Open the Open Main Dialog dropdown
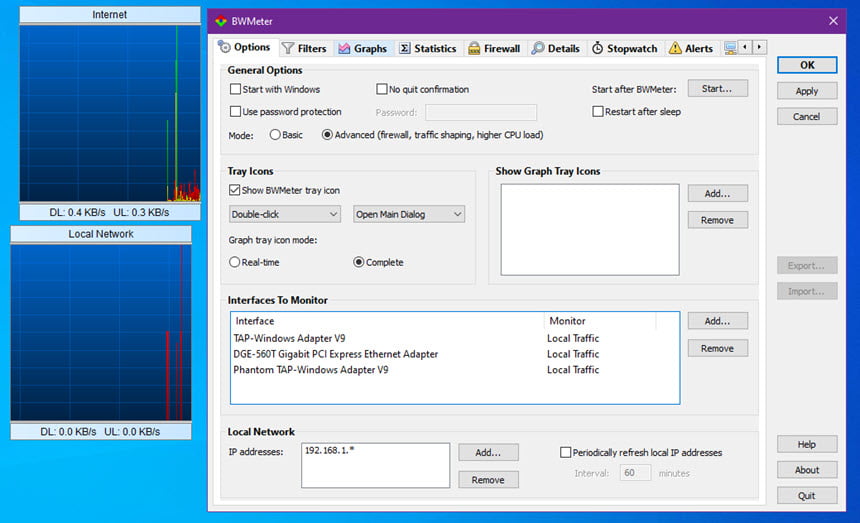Screen dimensions: 860x523 pyautogui.click(x=409, y=214)
